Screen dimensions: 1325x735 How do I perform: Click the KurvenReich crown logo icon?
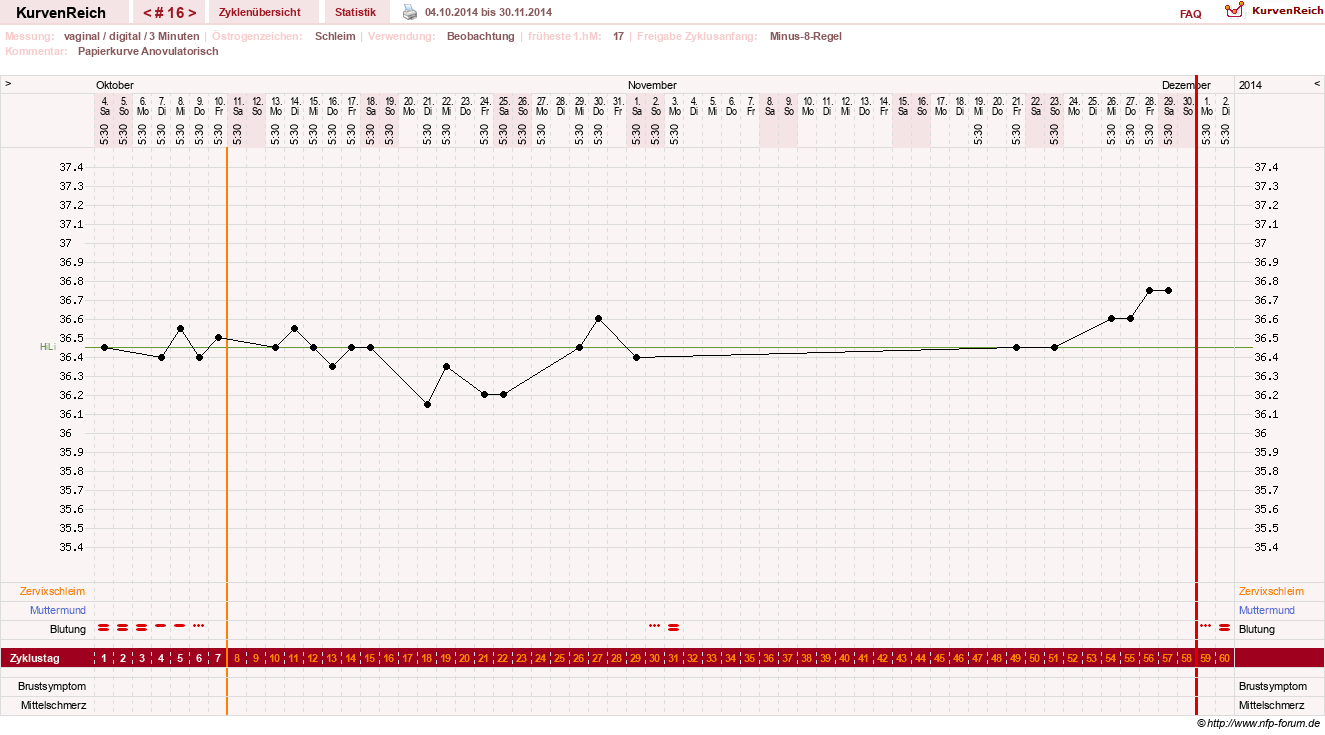click(1235, 10)
